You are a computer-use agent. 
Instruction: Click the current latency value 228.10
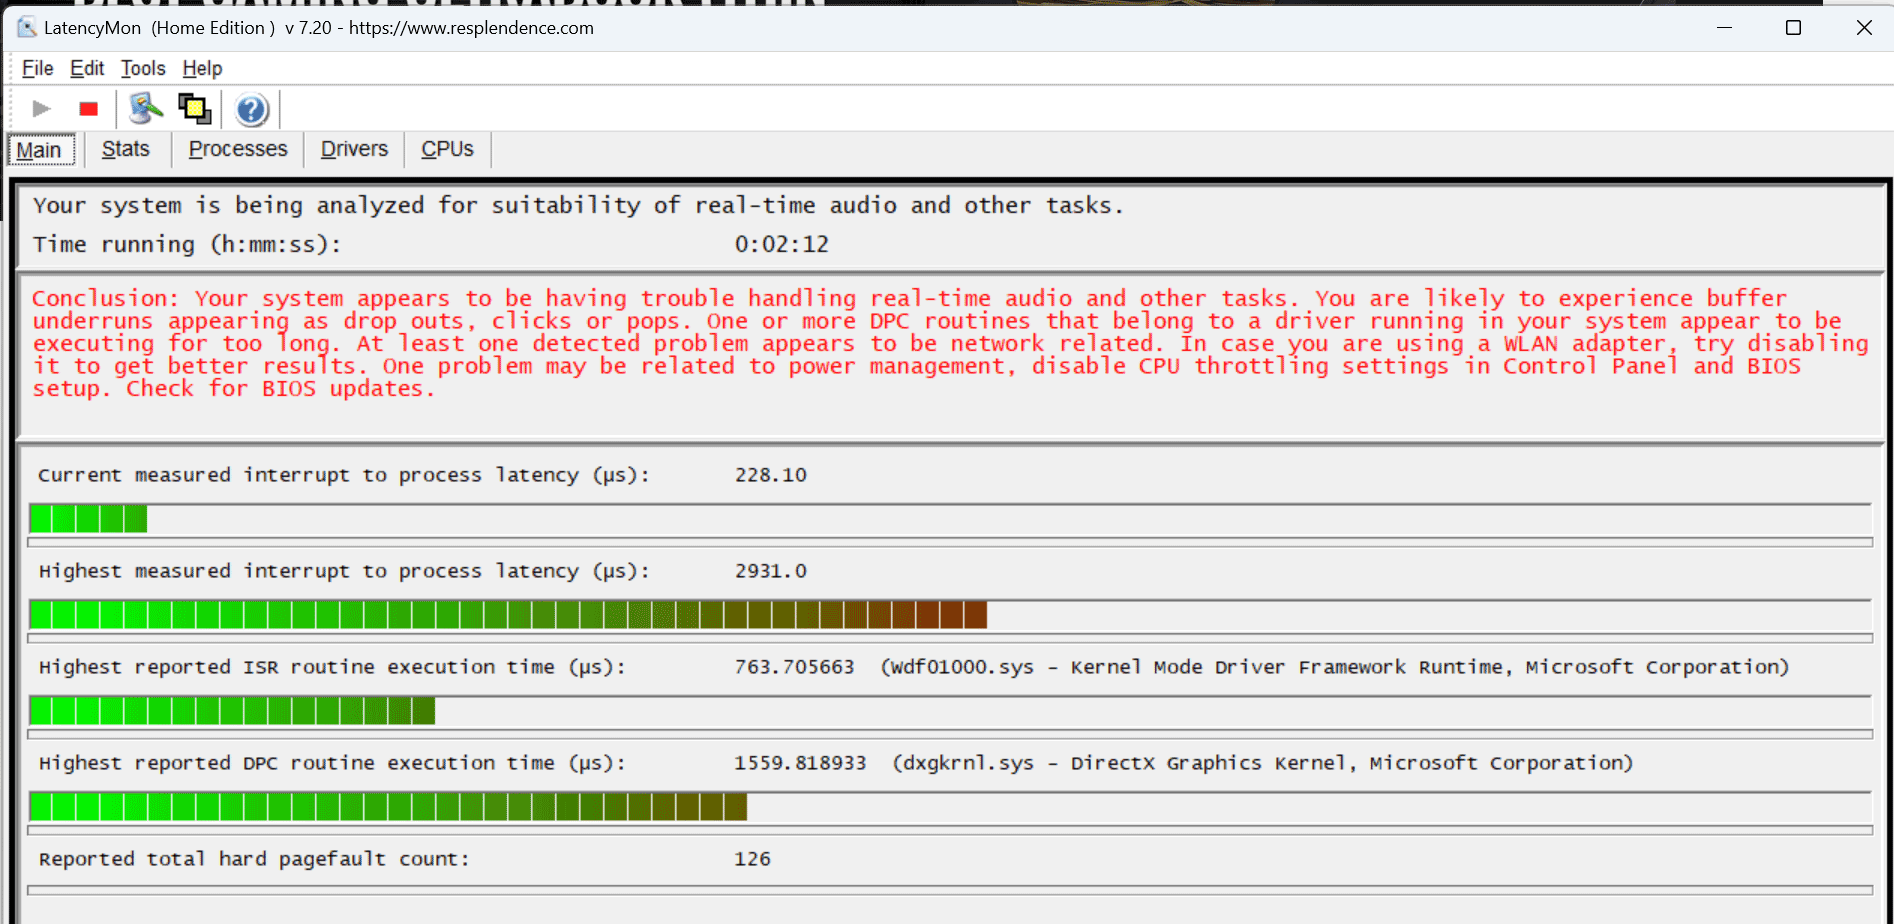(770, 475)
